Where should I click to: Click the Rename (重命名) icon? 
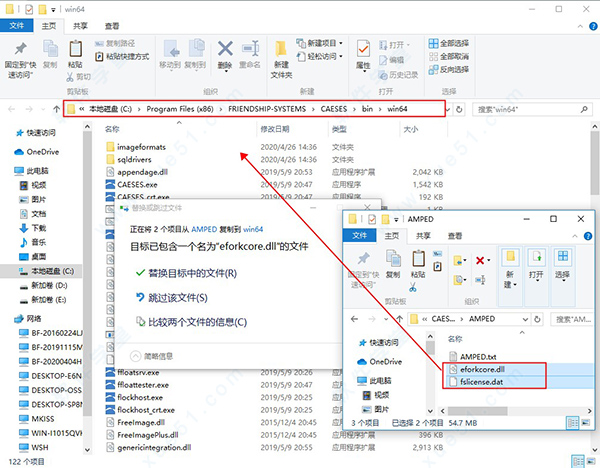(x=250, y=54)
